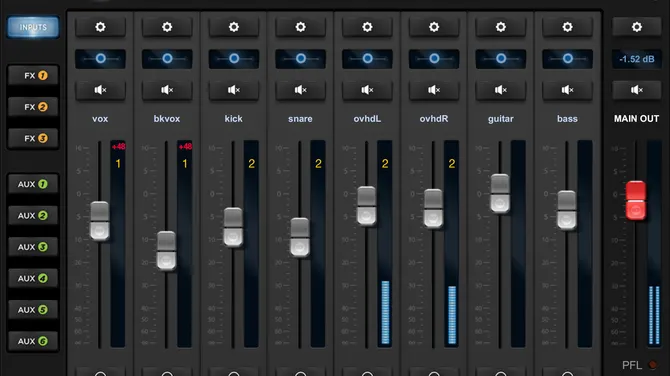
Task: Open the AUX 6 mix view
Action: coord(33,341)
